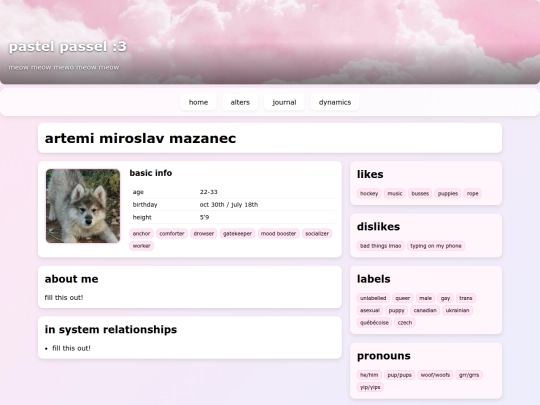Click the hockey tag under likes
The image size is (540, 405).
(x=369, y=194)
